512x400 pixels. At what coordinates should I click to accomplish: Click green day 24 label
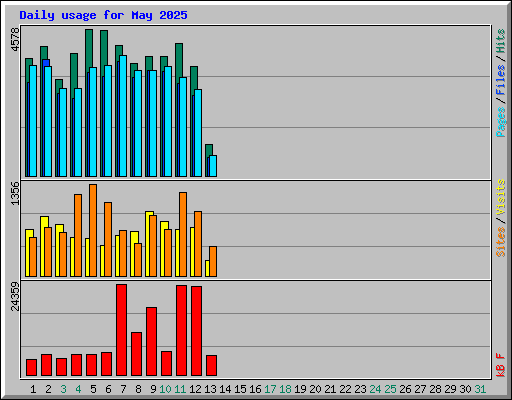(375, 389)
